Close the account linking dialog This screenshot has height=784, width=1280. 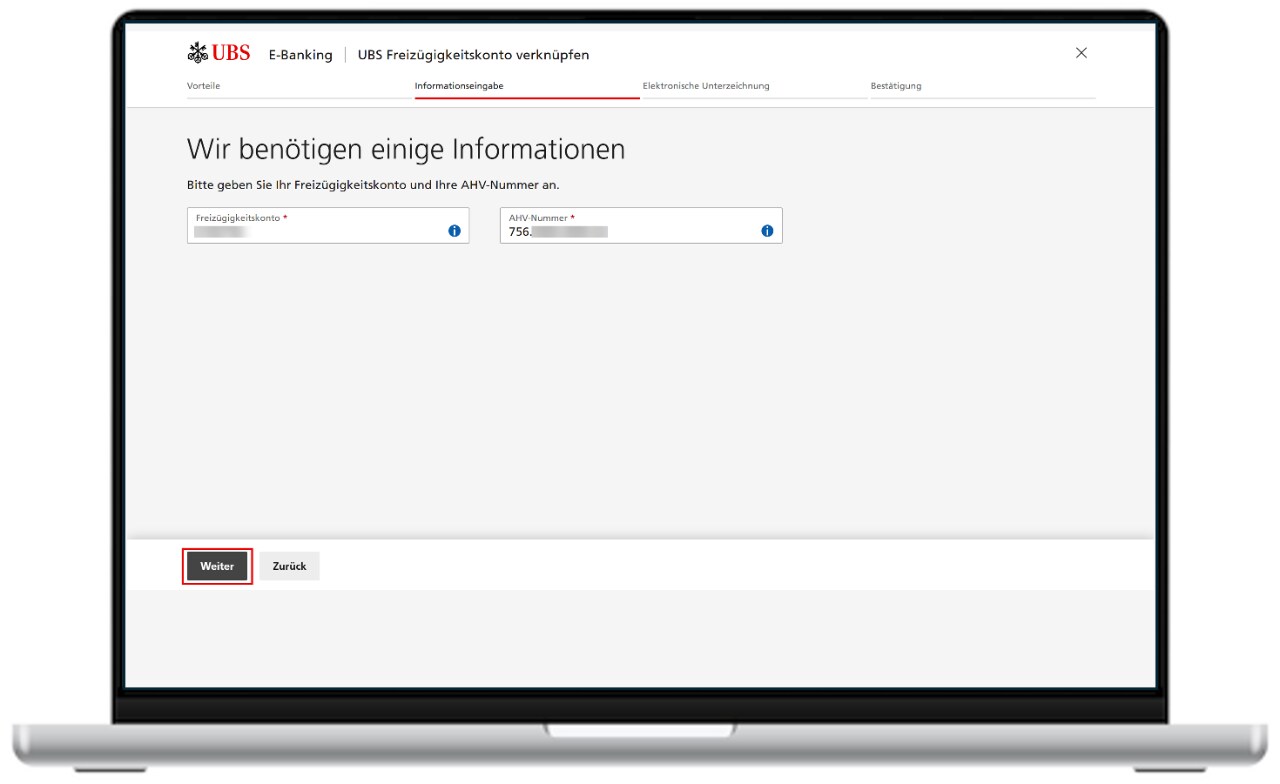tap(1081, 53)
